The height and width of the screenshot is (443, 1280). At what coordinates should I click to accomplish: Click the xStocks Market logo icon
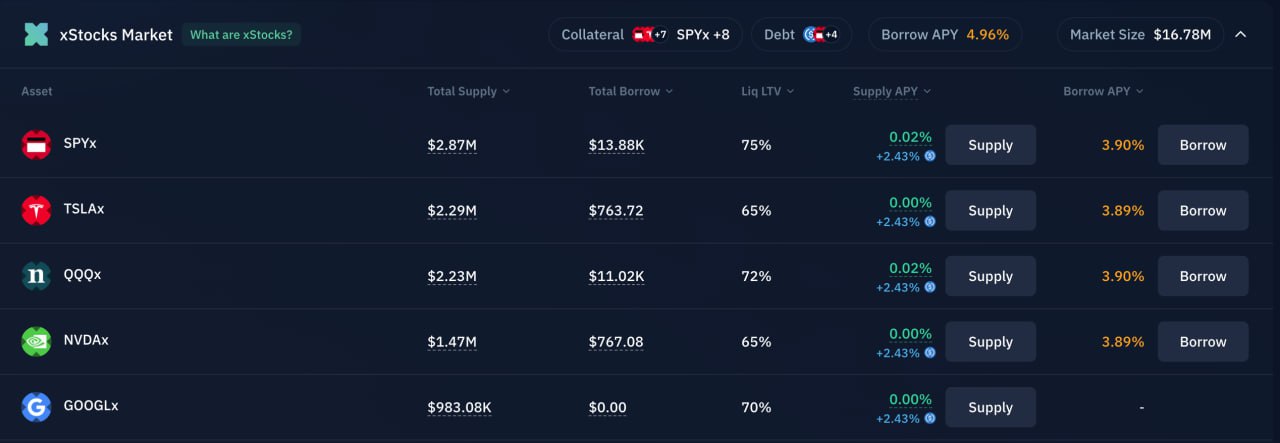click(x=36, y=34)
